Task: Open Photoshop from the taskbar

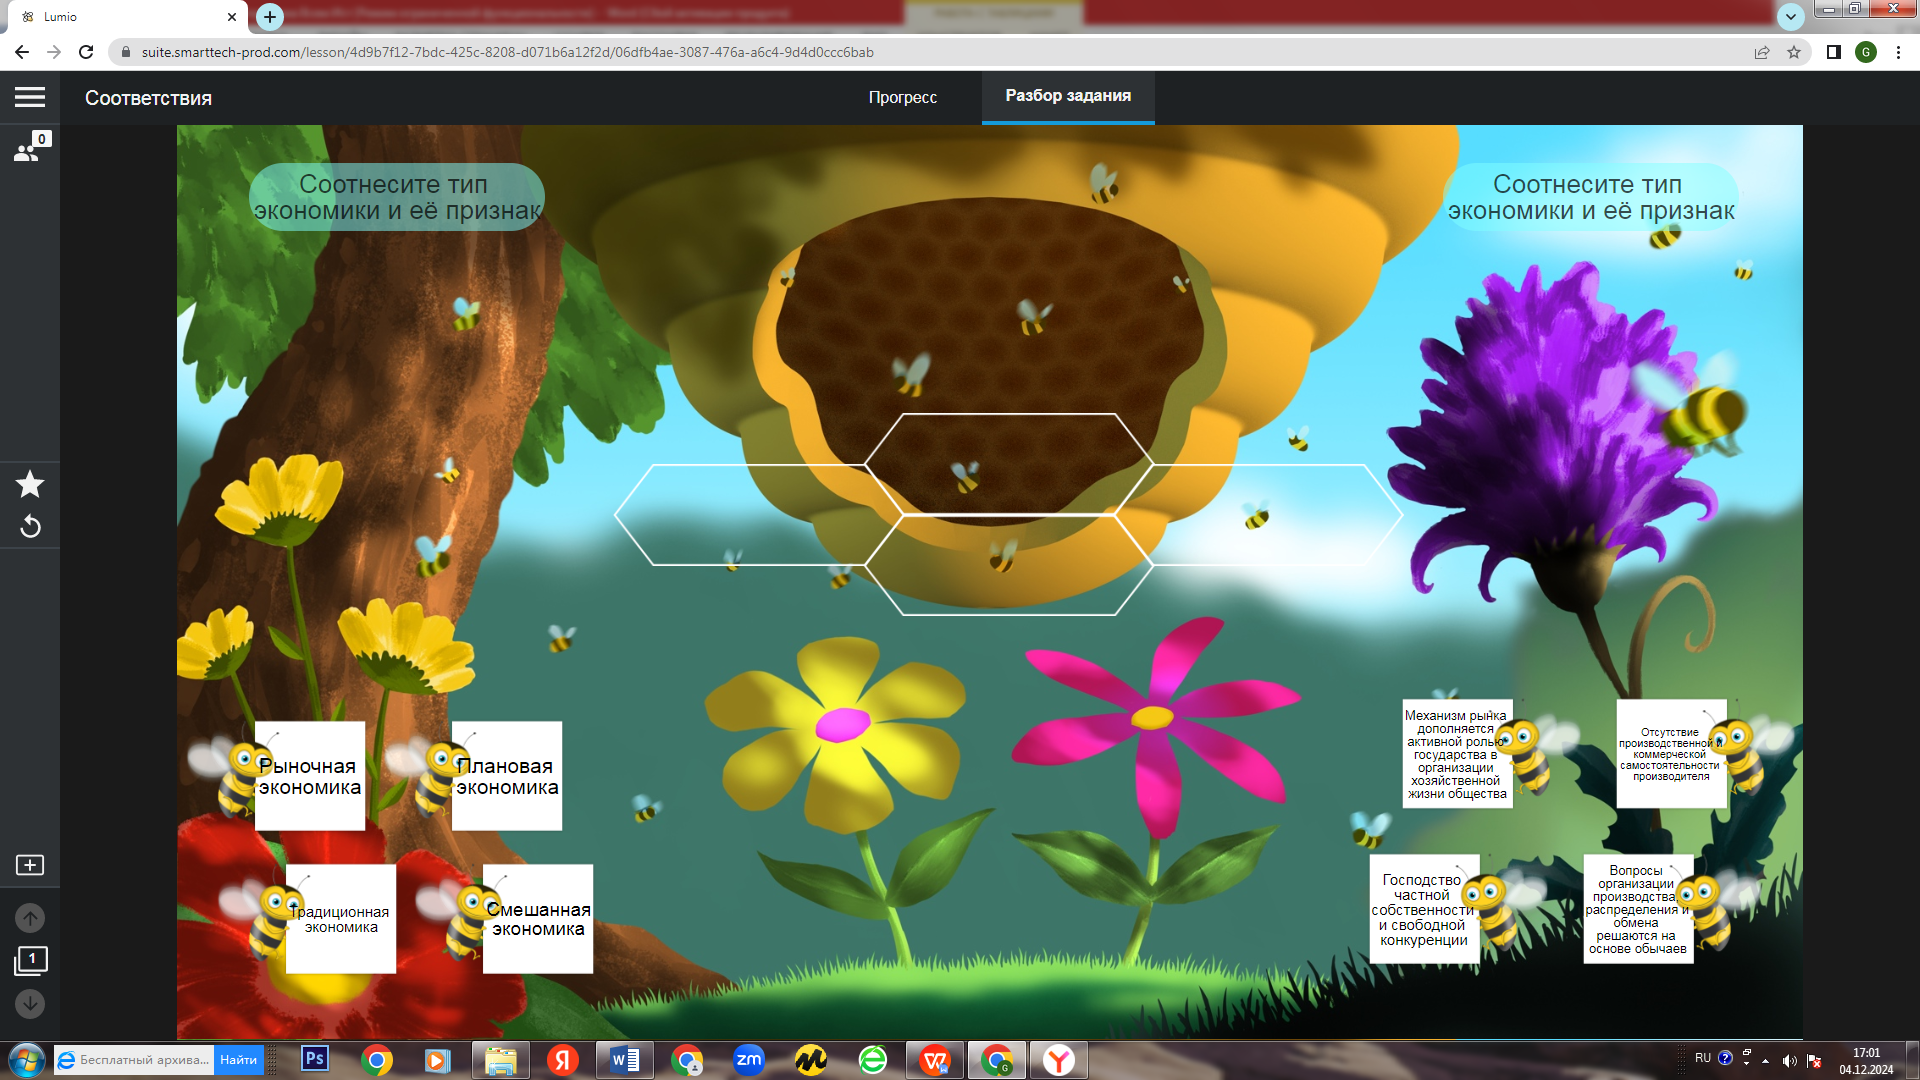Action: (x=315, y=1059)
